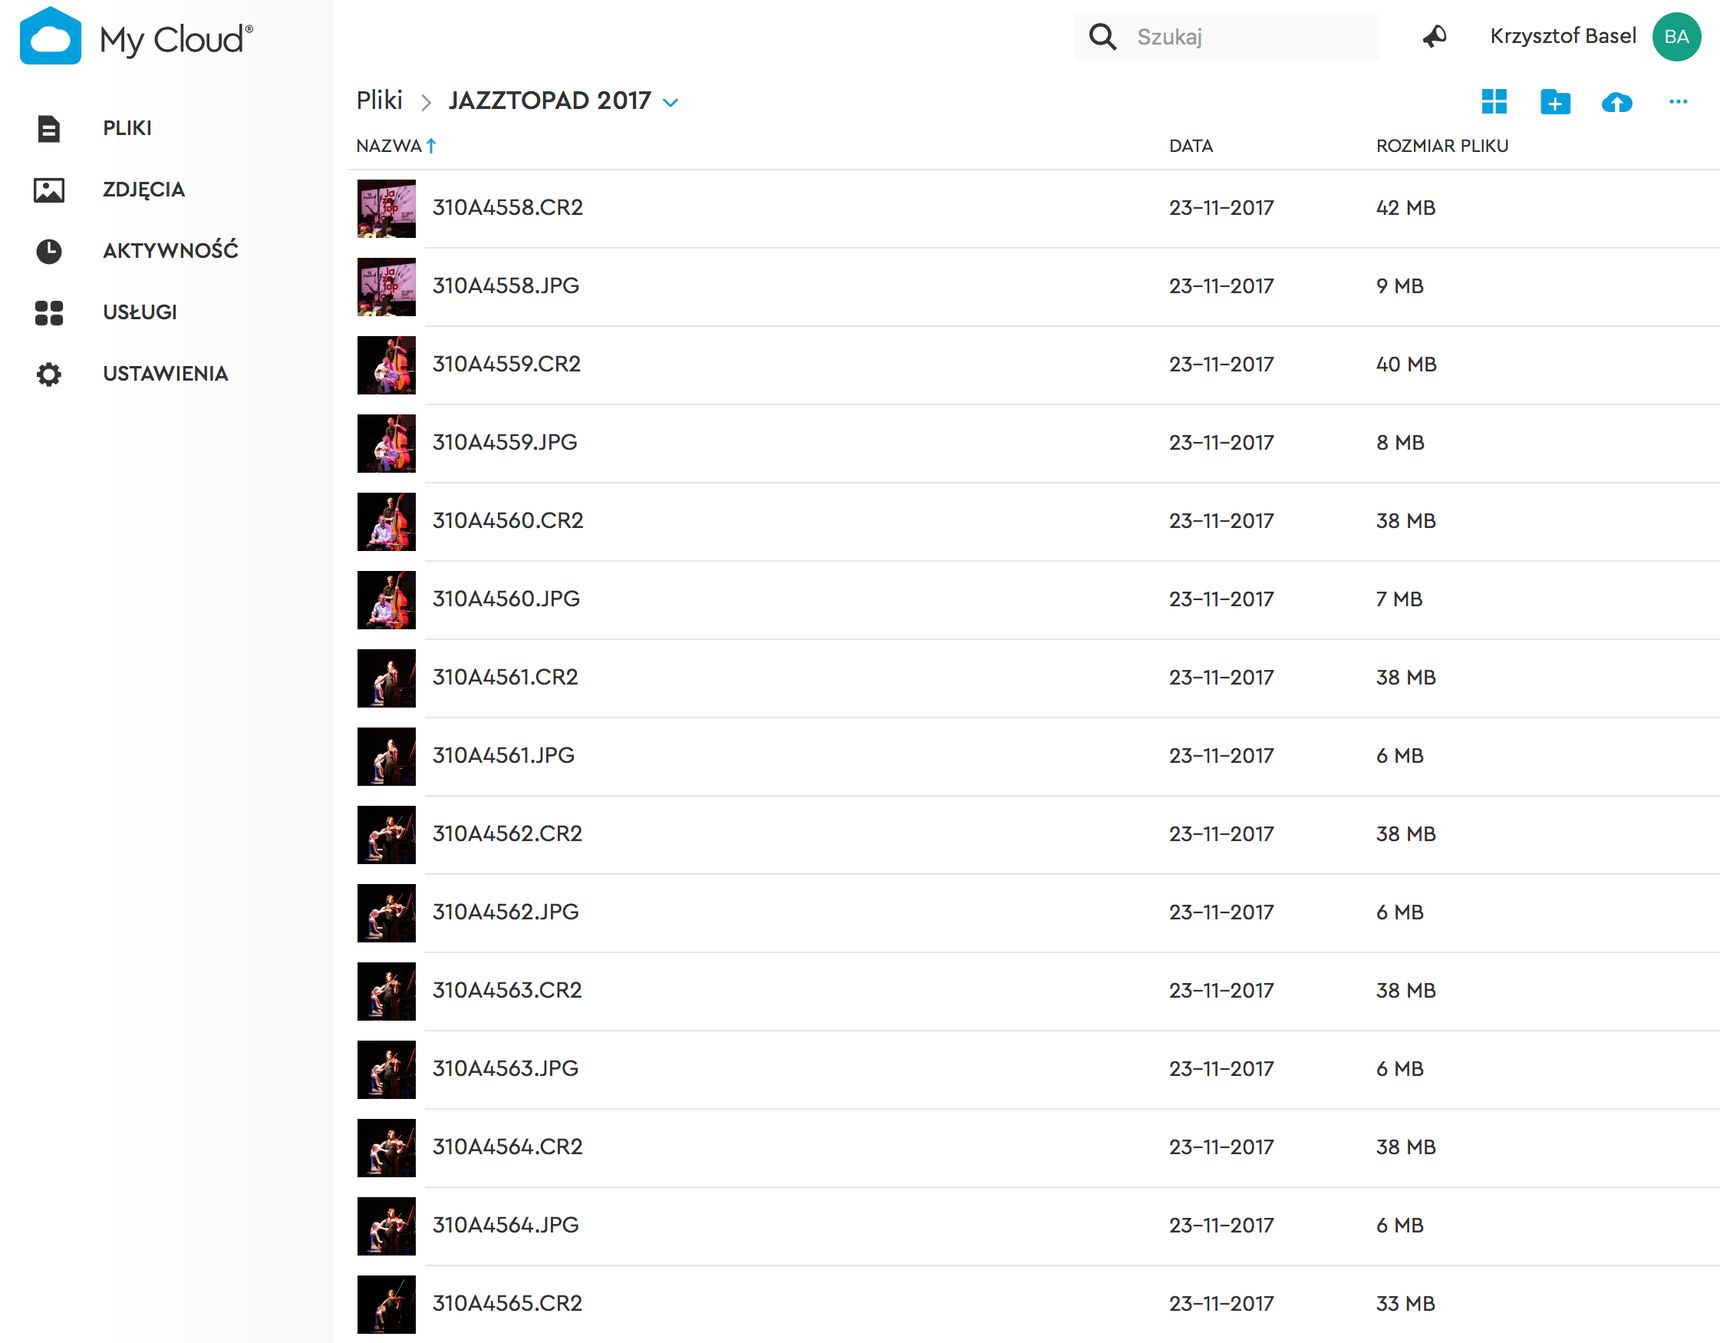Select file name 310A4563.JPG

coord(505,1068)
